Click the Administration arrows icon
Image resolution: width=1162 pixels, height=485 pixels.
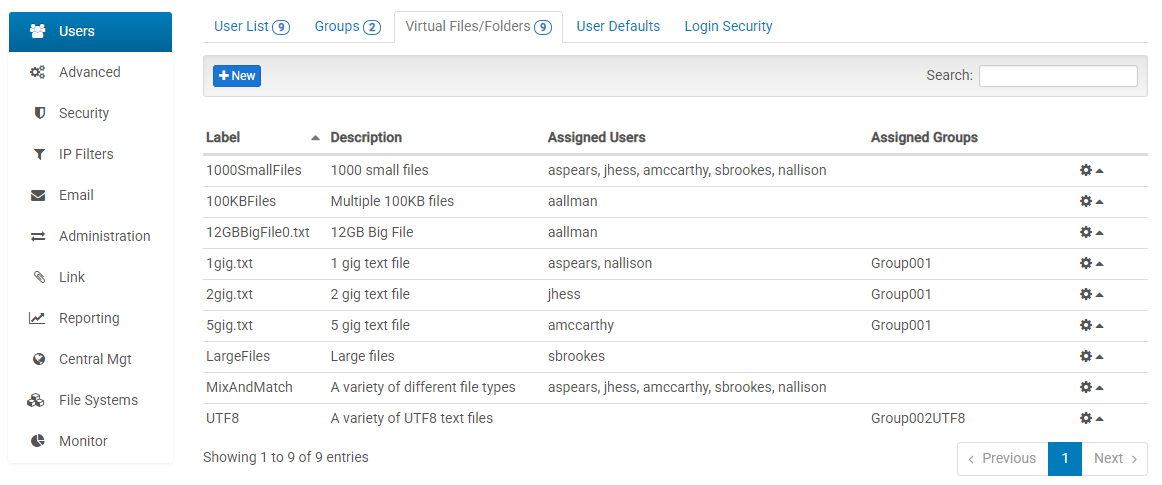point(38,237)
